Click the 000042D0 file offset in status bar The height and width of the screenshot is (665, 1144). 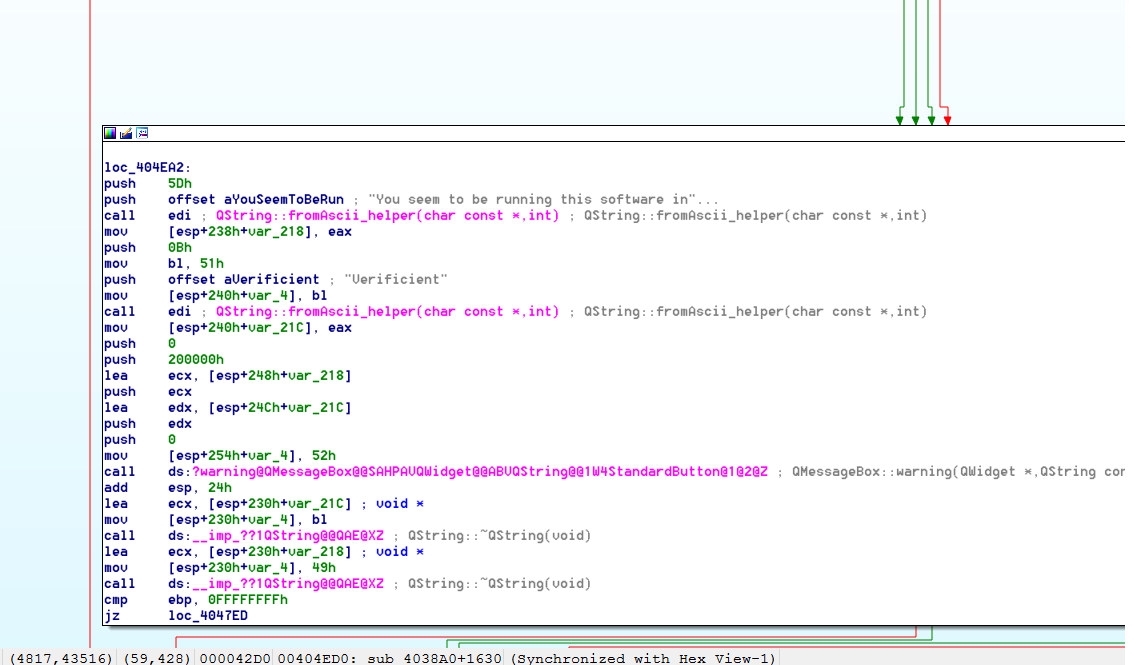pyautogui.click(x=235, y=658)
